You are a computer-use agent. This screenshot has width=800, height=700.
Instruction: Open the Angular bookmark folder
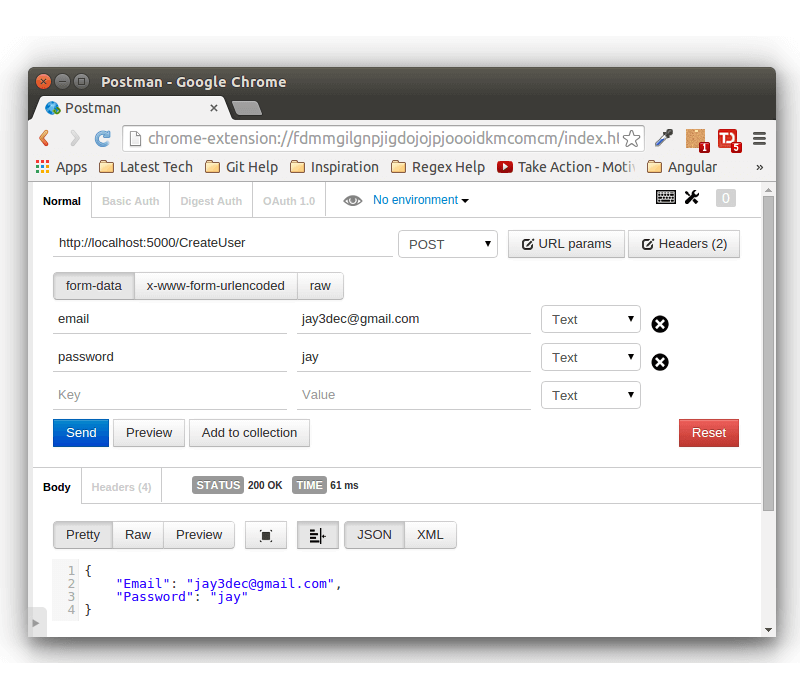point(682,167)
